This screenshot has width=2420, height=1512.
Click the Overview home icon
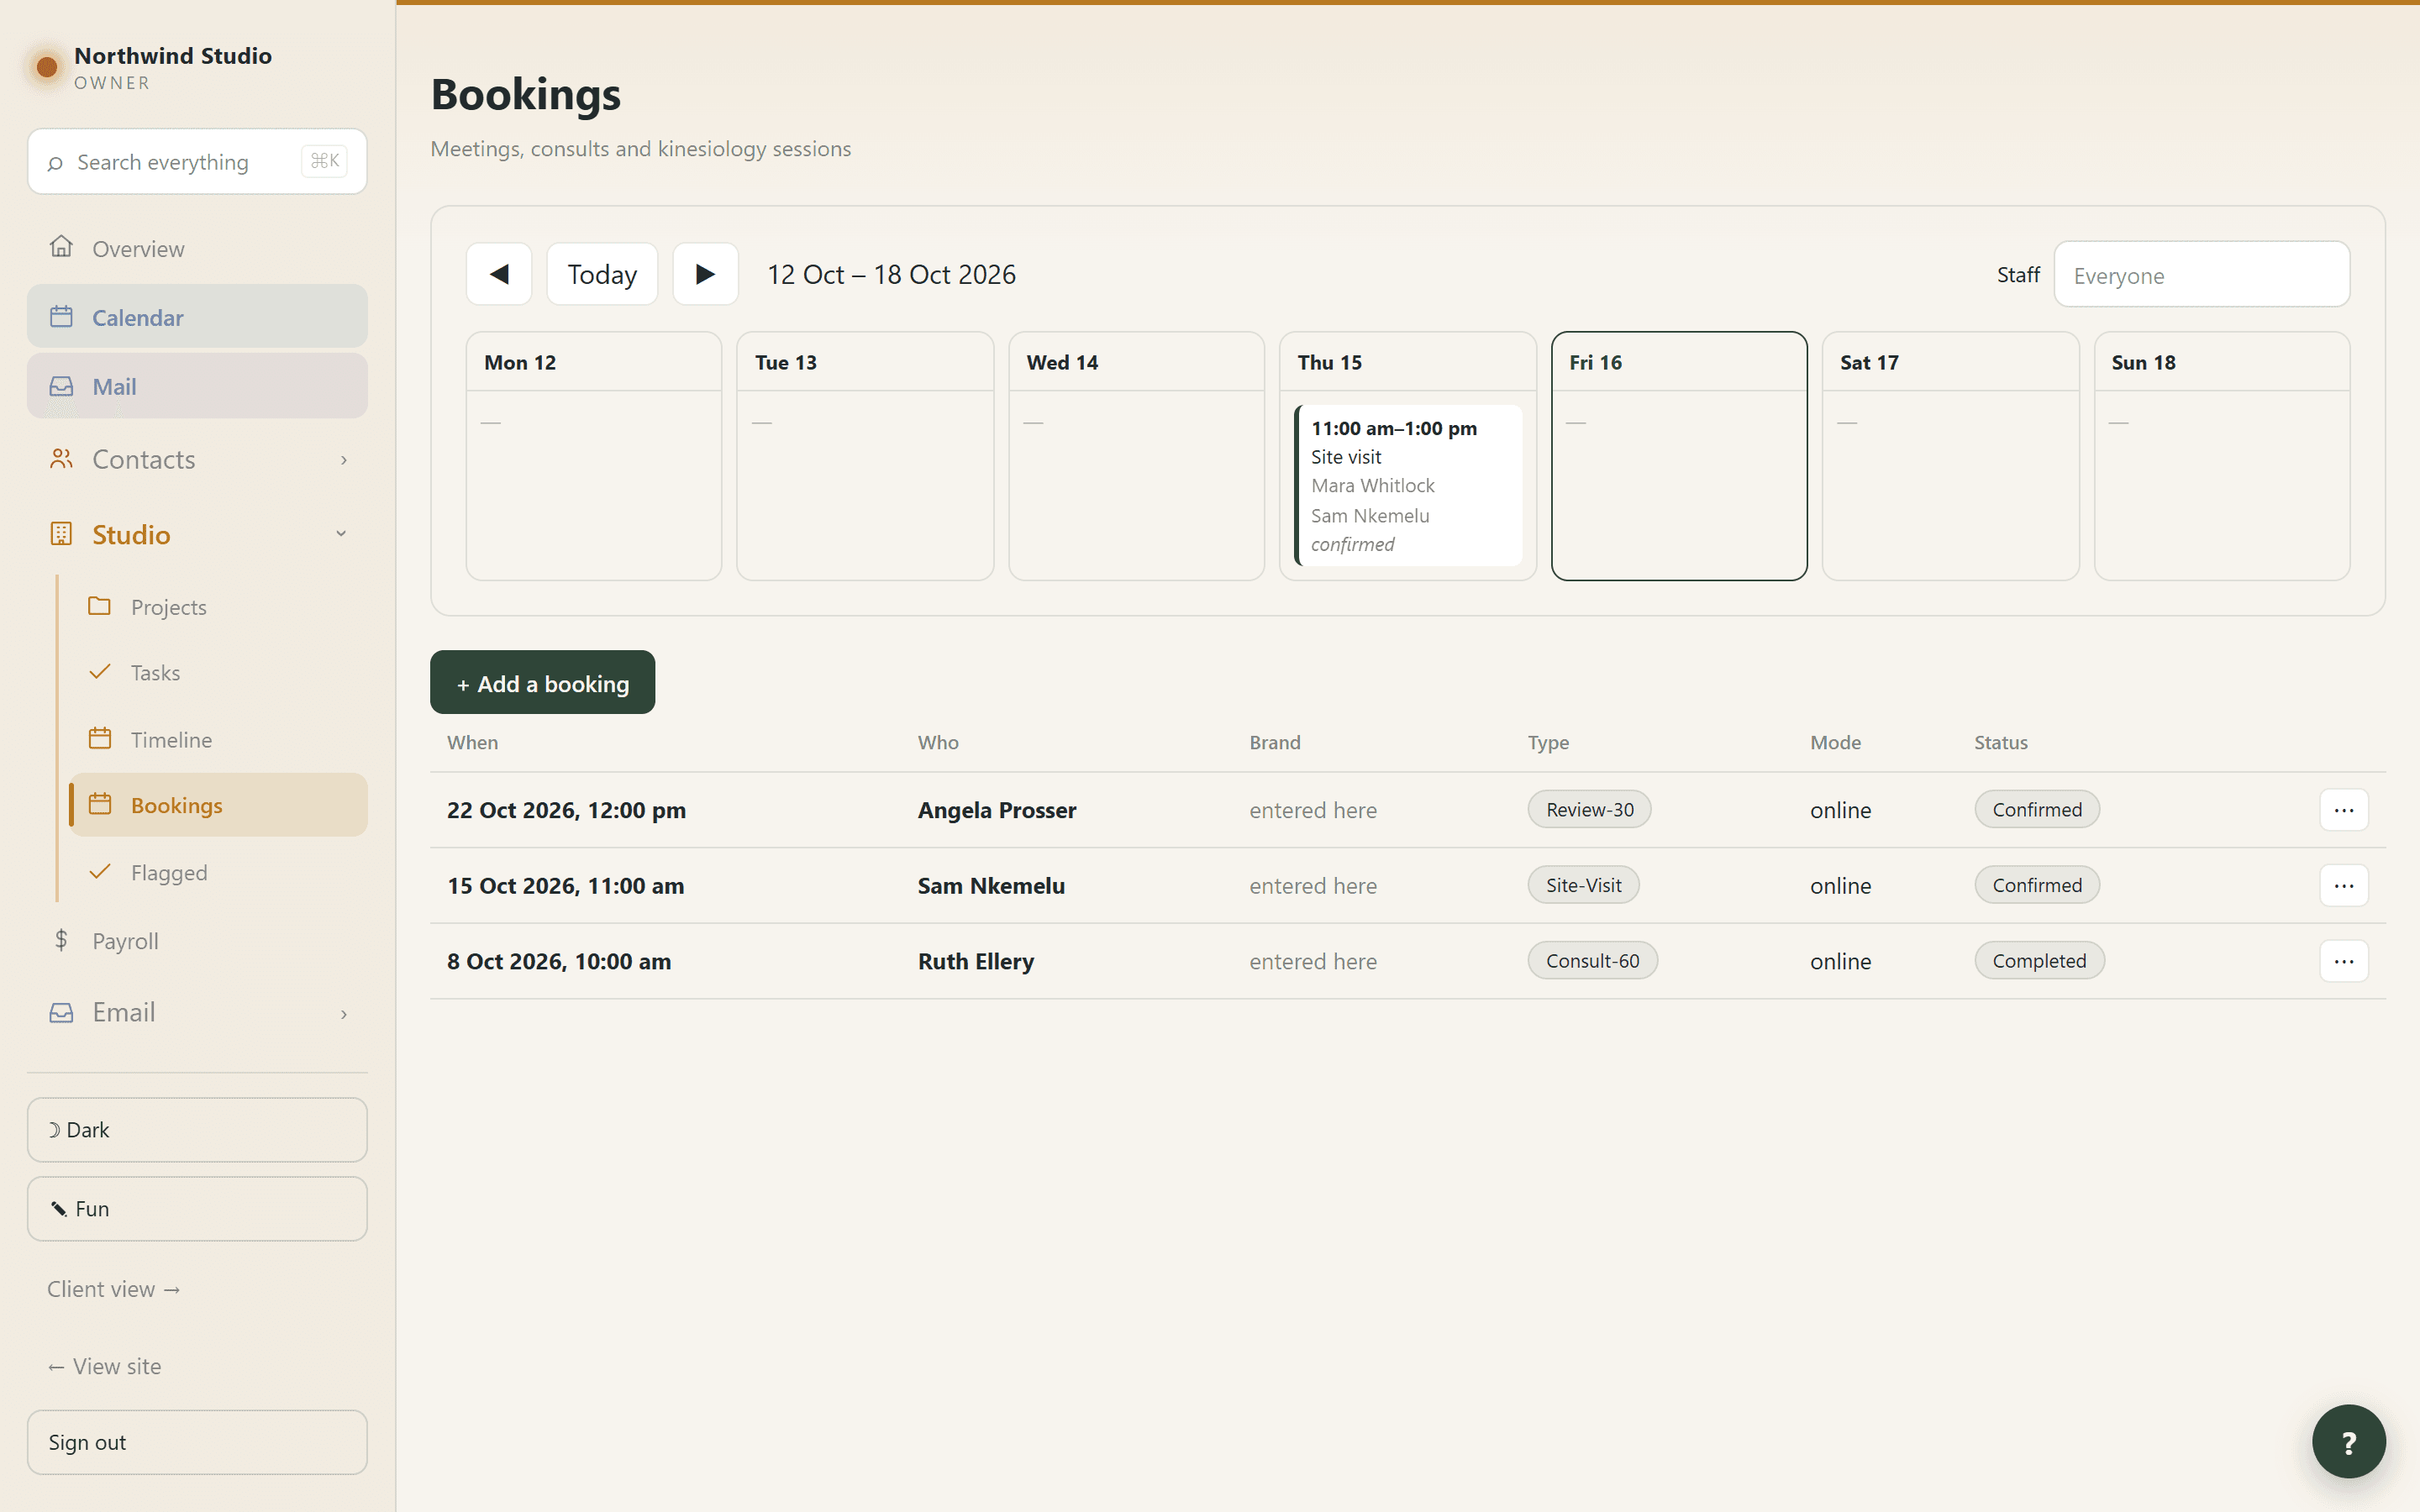pos(61,247)
